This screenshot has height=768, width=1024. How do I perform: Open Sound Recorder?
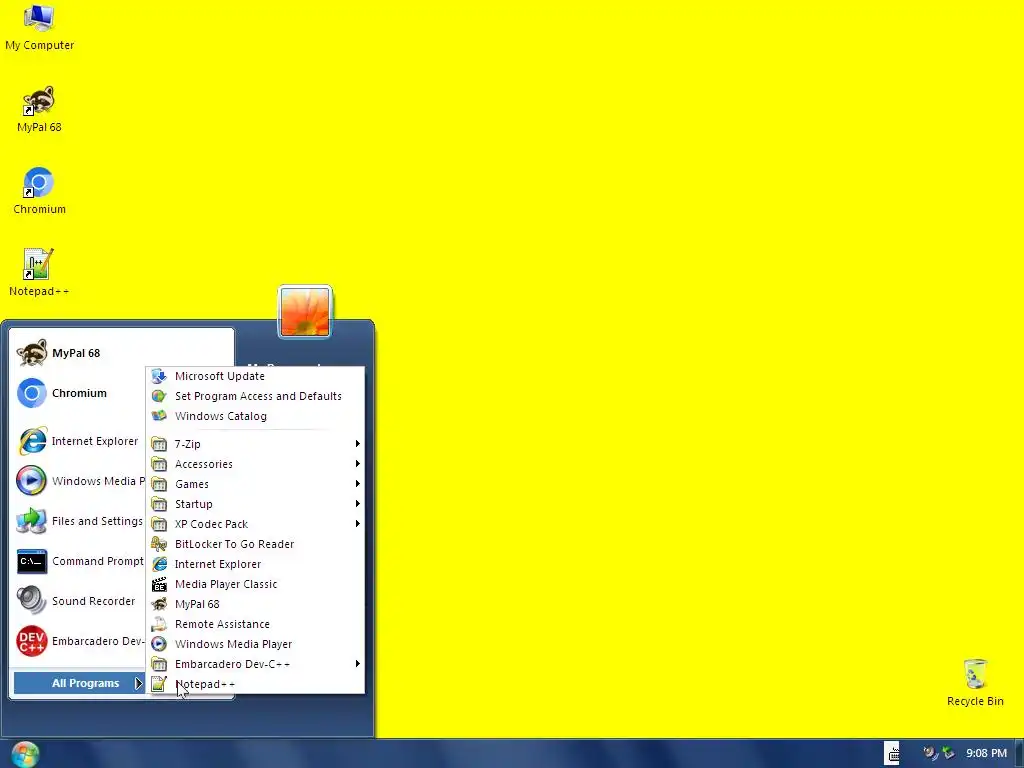(x=77, y=601)
